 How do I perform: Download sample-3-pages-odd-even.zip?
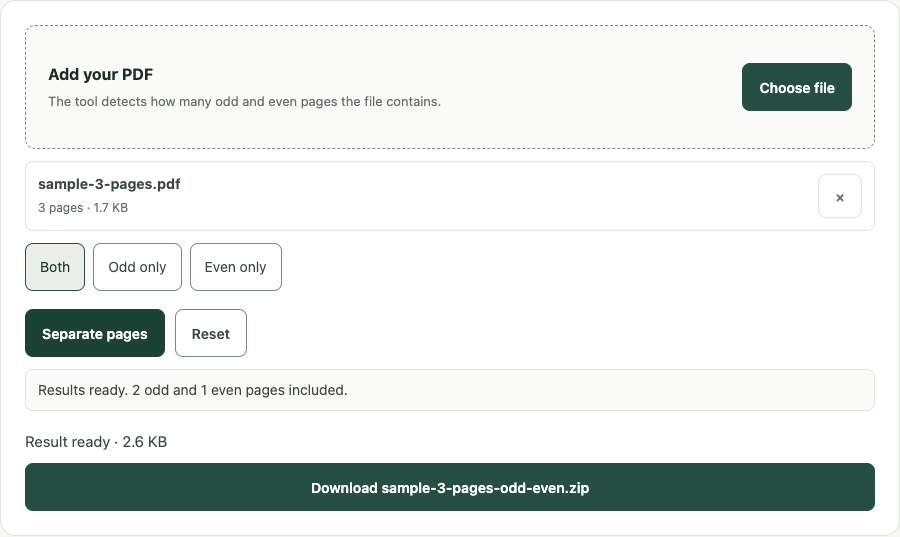450,487
